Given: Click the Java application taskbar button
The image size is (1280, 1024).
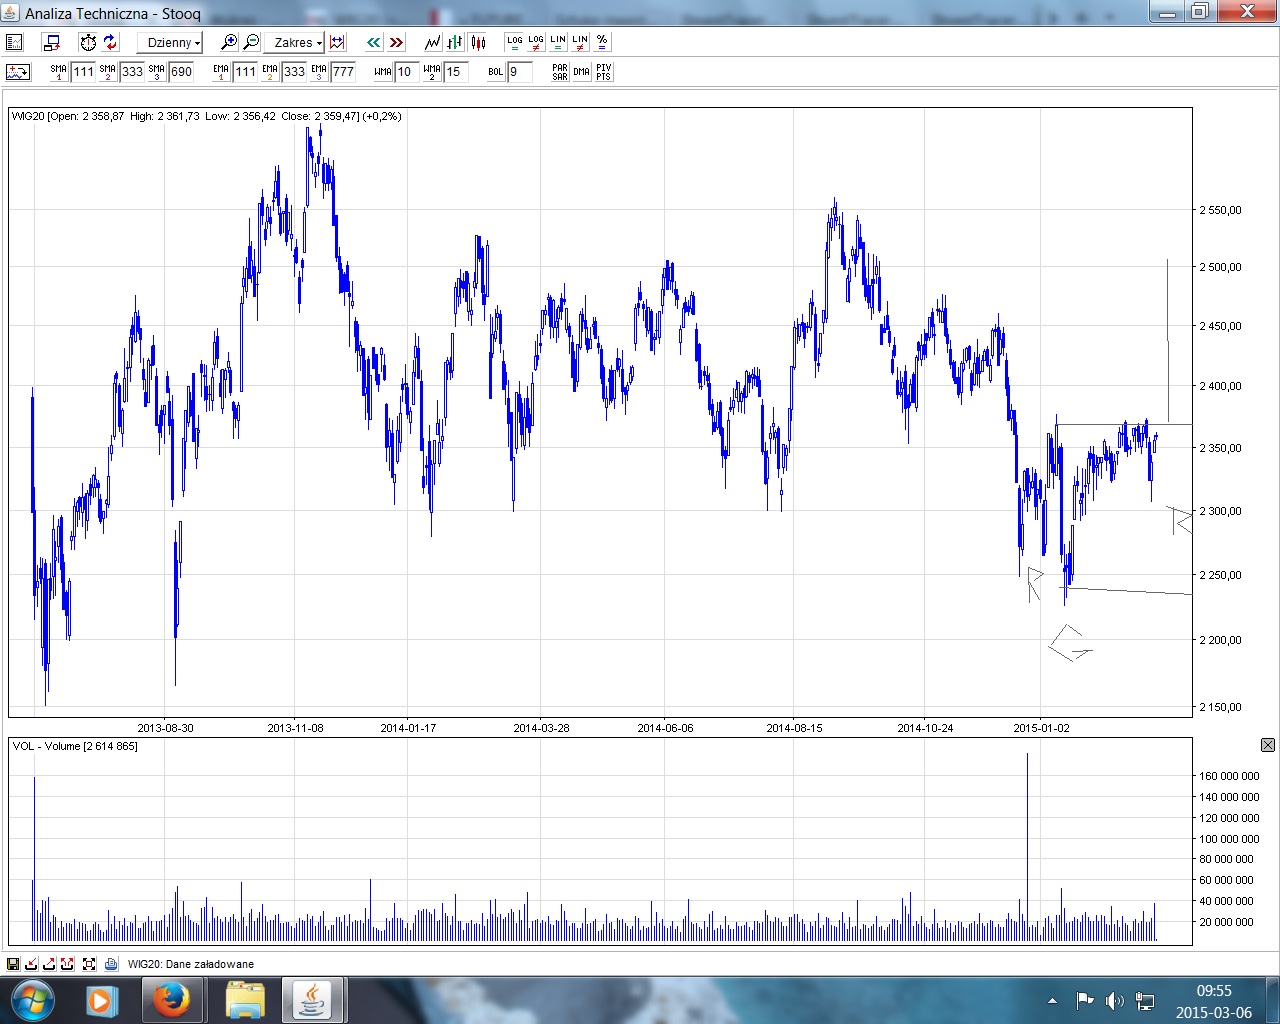Looking at the screenshot, I should click(x=315, y=1000).
